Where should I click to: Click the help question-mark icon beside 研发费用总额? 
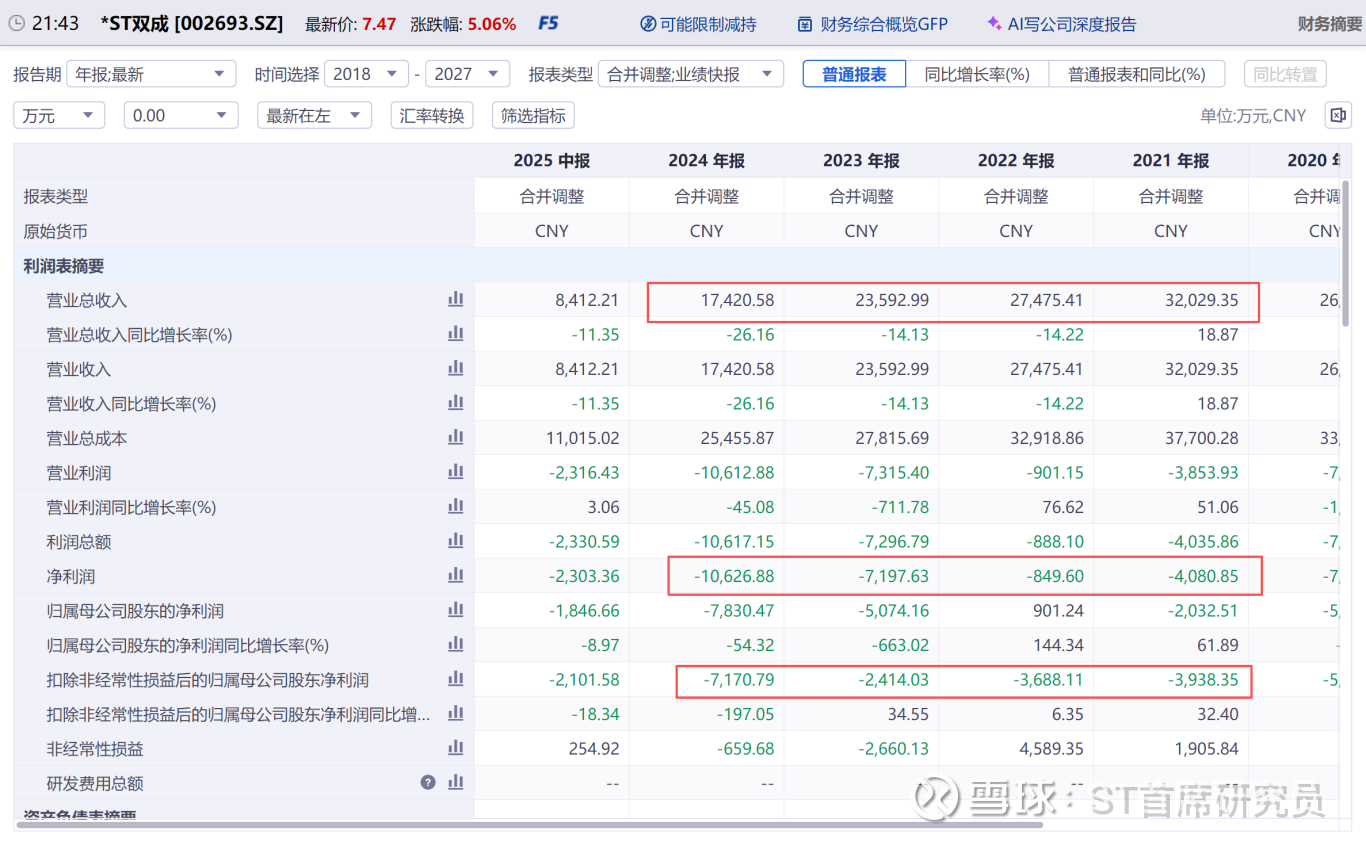tap(428, 783)
